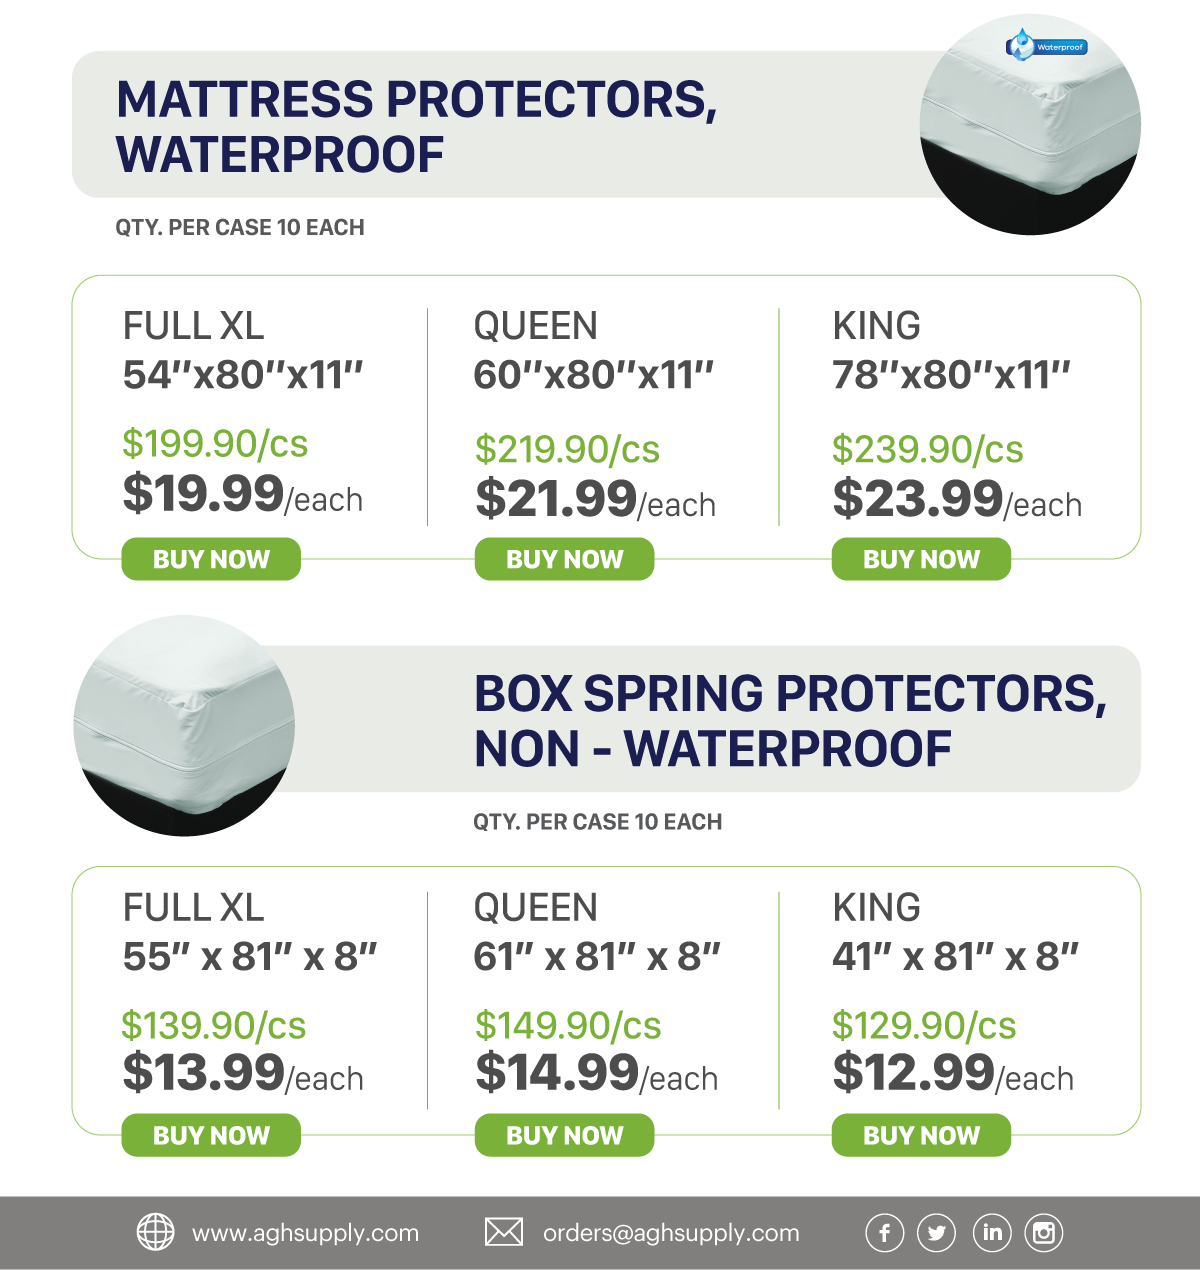The width and height of the screenshot is (1200, 1270).
Task: Click the Waterproof badge icon
Action: [x=1046, y=46]
